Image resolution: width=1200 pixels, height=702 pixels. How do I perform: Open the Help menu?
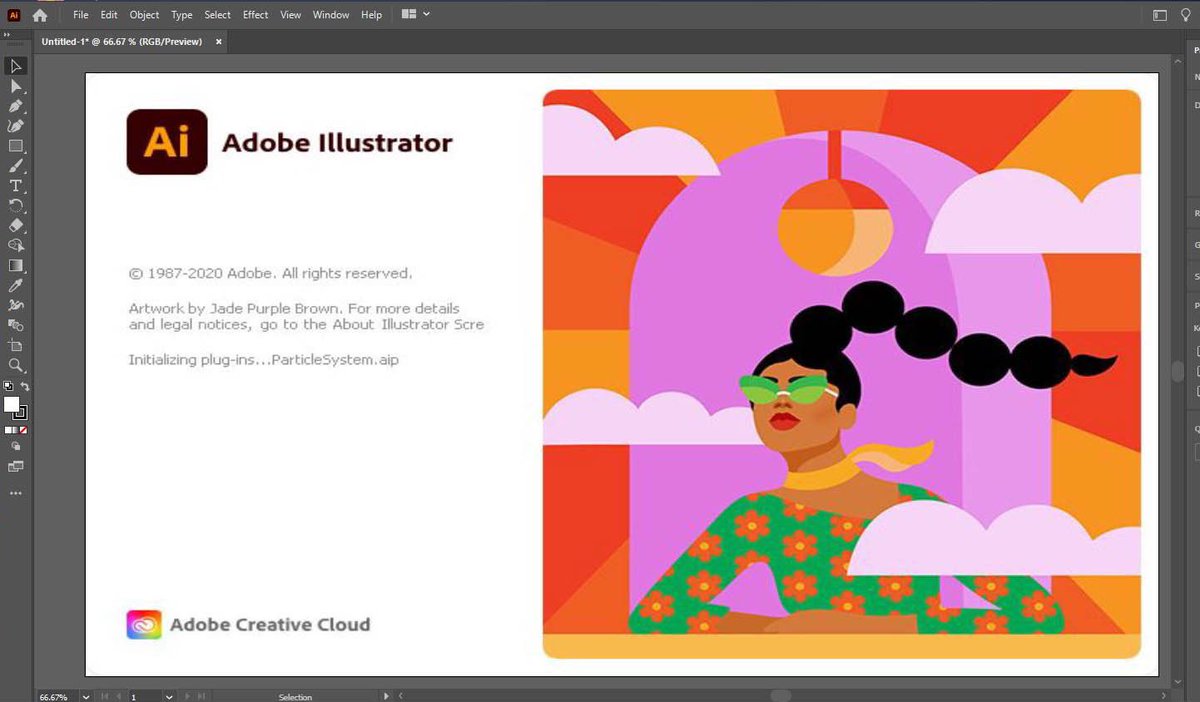coord(371,15)
